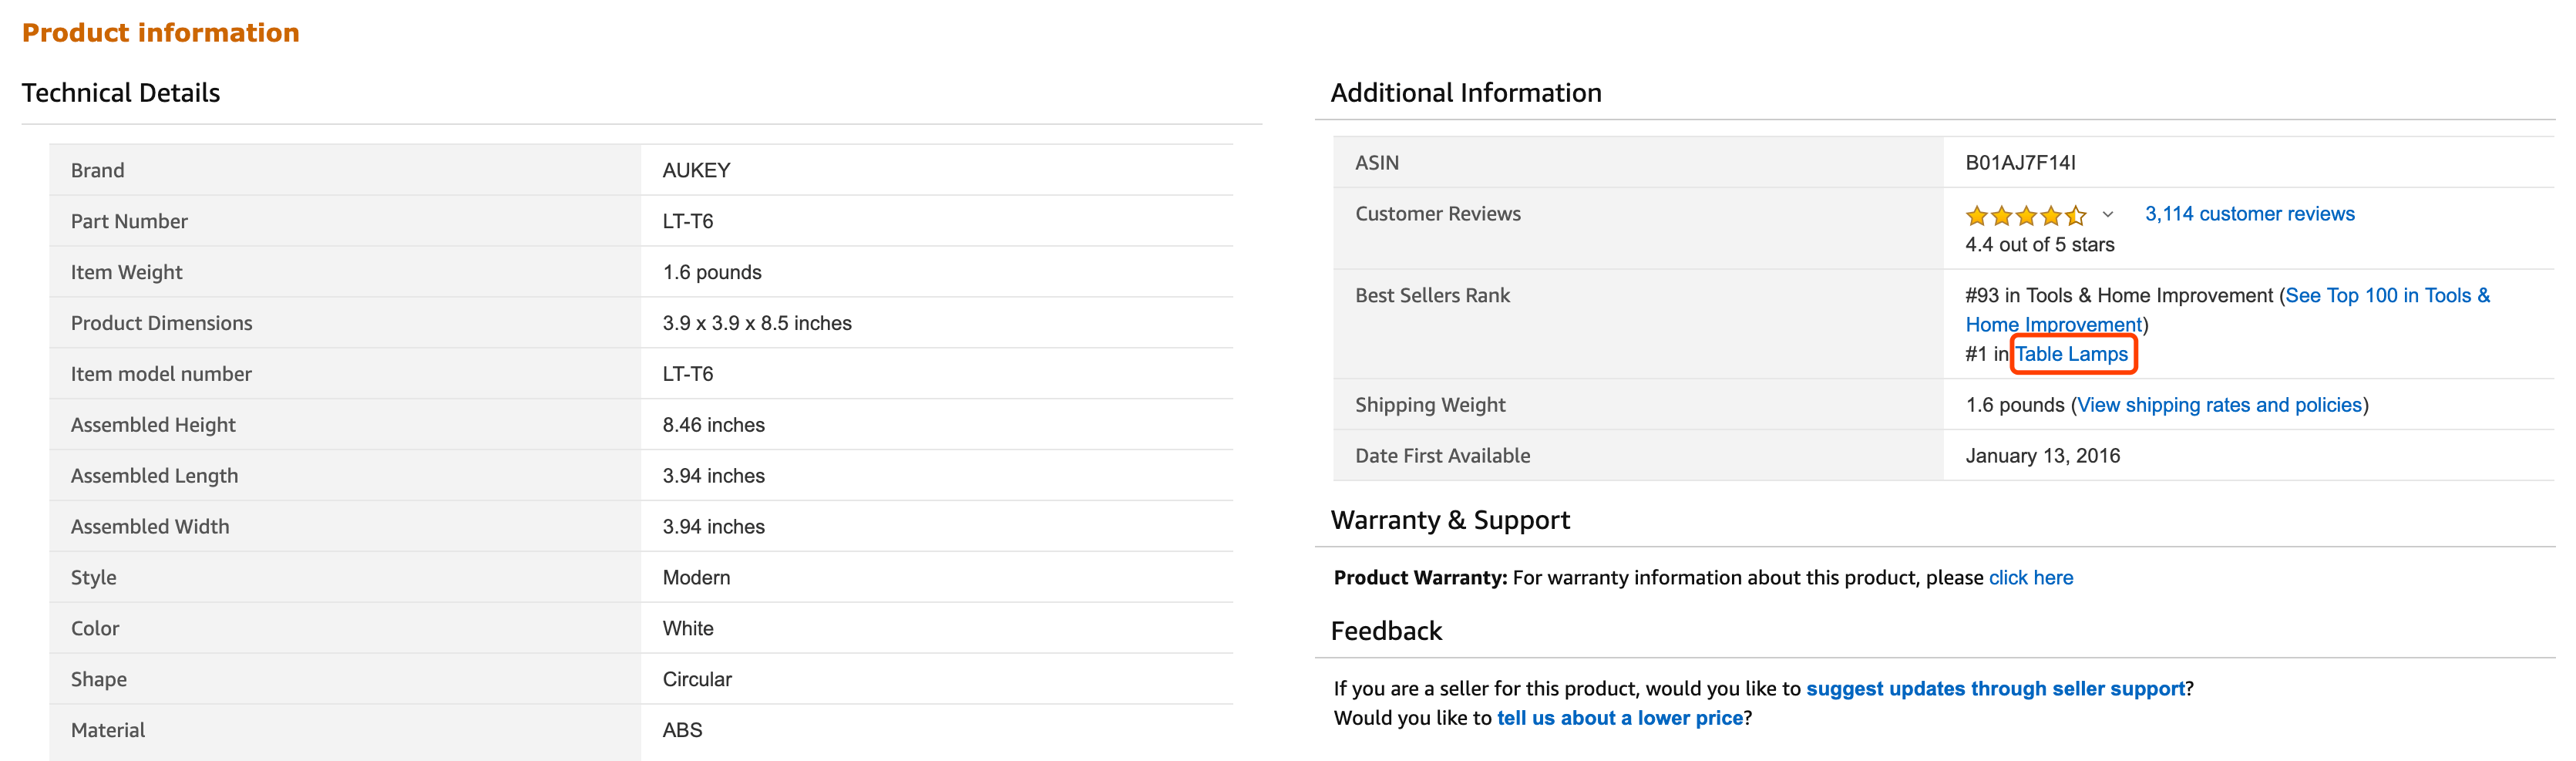Image resolution: width=2576 pixels, height=761 pixels.
Task: Open the 3,114 customer reviews link
Action: tap(2249, 214)
